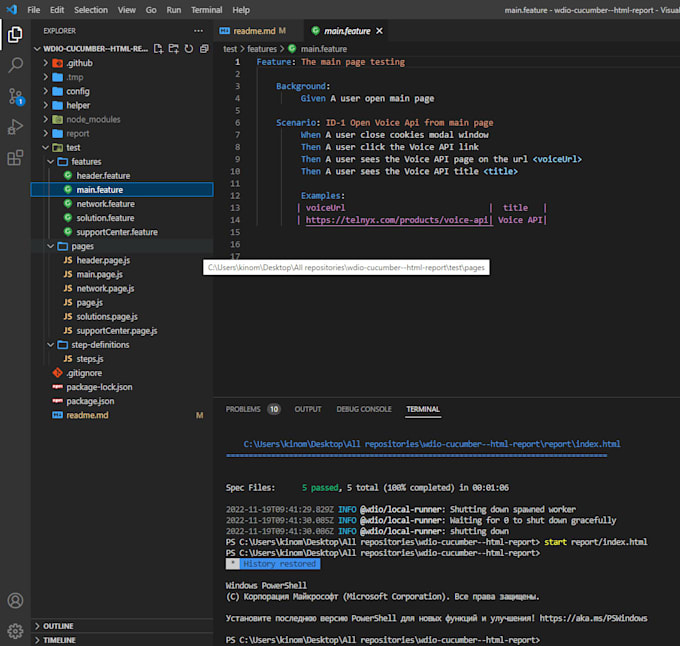The width and height of the screenshot is (680, 646).
Task: Open steps.js file
Action: click(x=122, y=359)
